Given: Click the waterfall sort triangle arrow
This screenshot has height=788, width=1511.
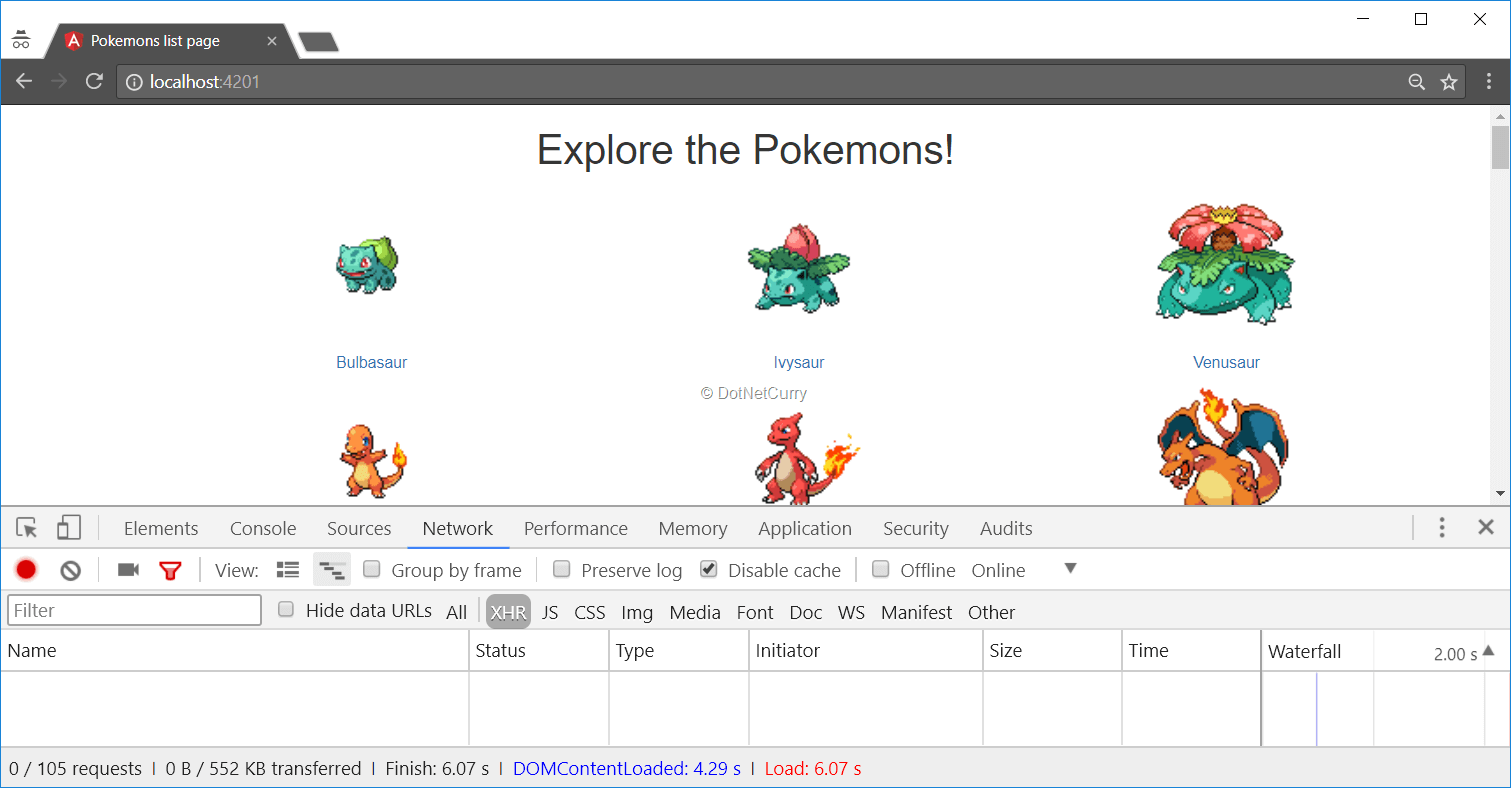Looking at the screenshot, I should point(1488,650).
